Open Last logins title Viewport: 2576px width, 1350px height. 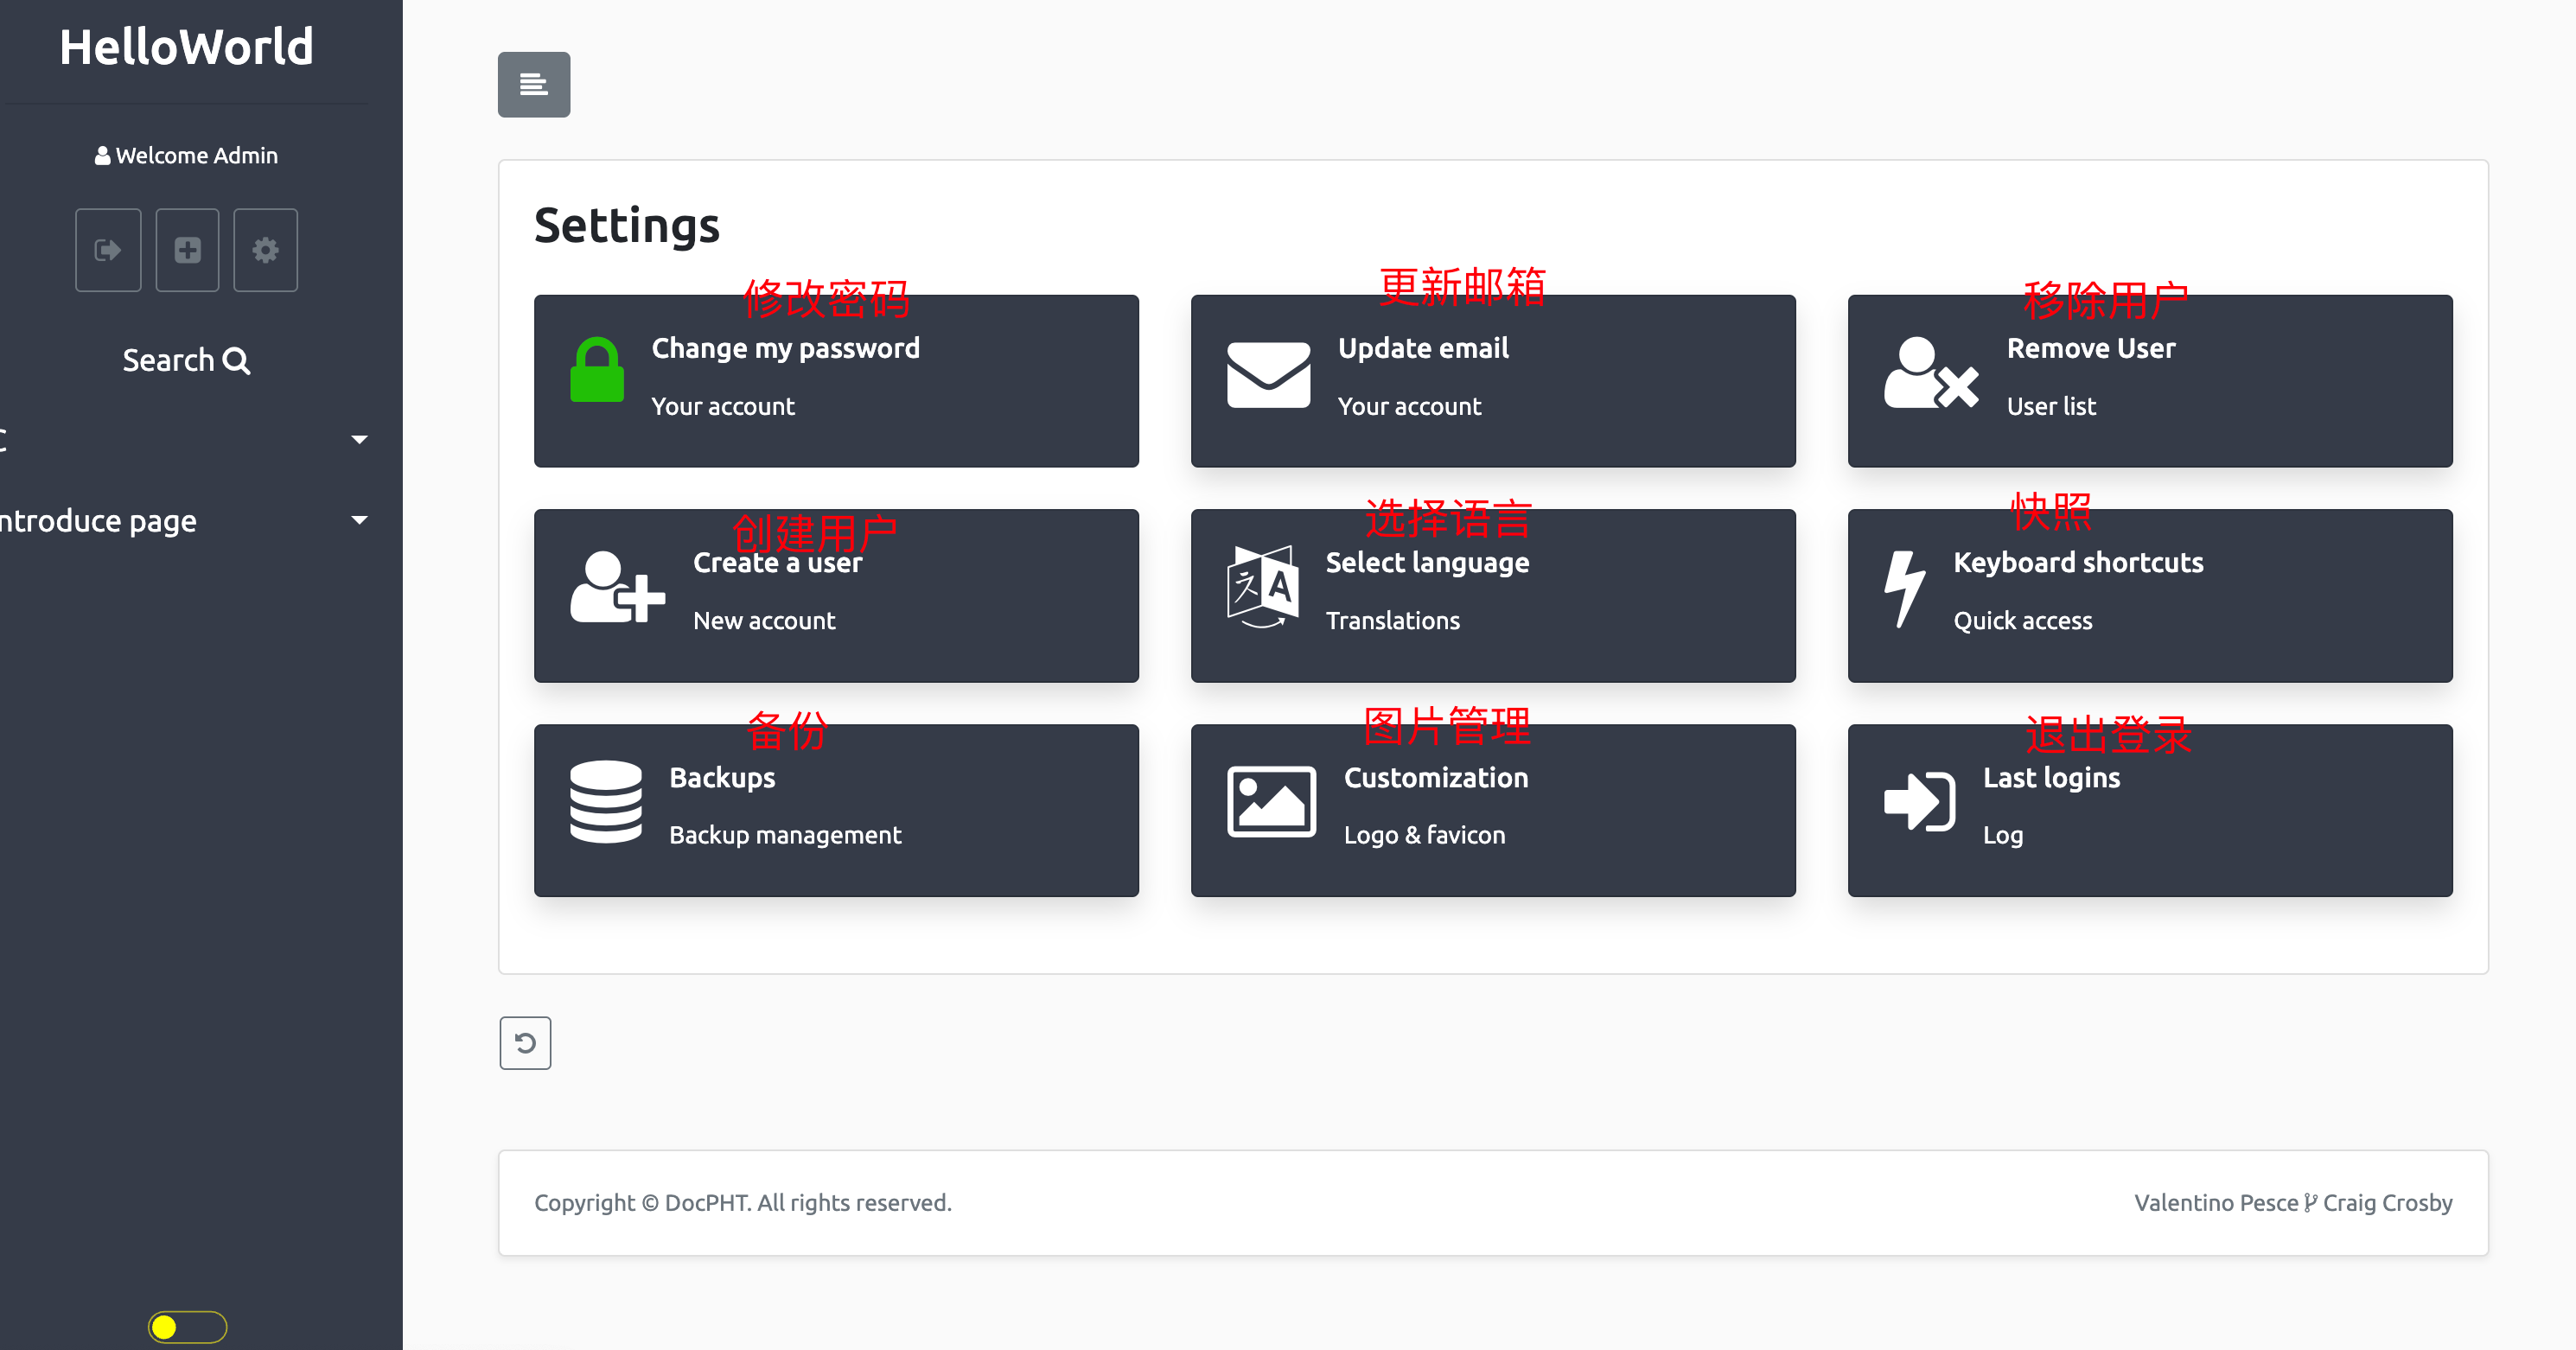(2051, 778)
